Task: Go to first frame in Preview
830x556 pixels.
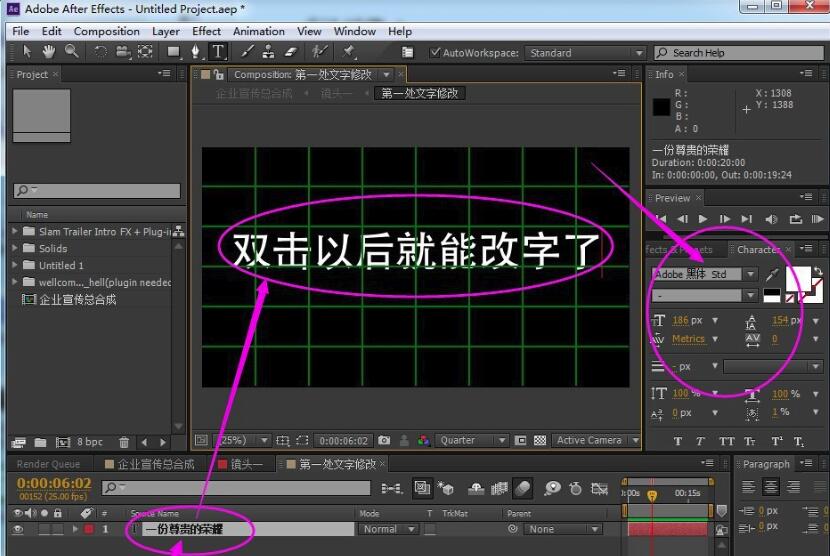Action: point(661,219)
